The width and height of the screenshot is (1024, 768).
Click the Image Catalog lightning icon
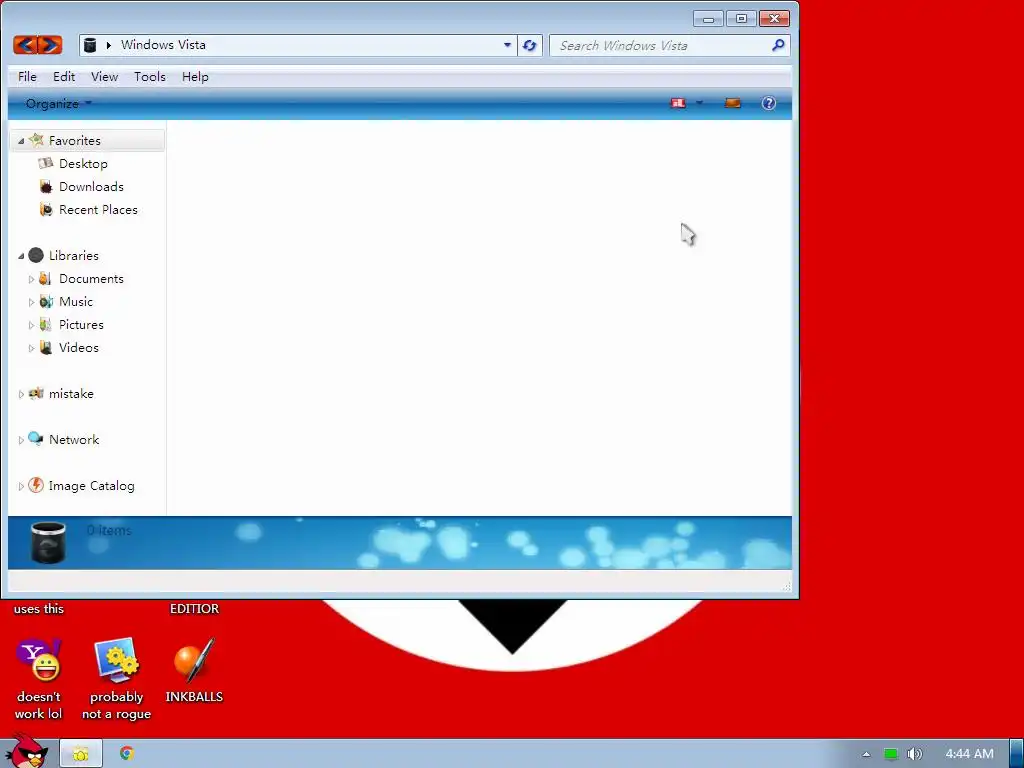36,485
